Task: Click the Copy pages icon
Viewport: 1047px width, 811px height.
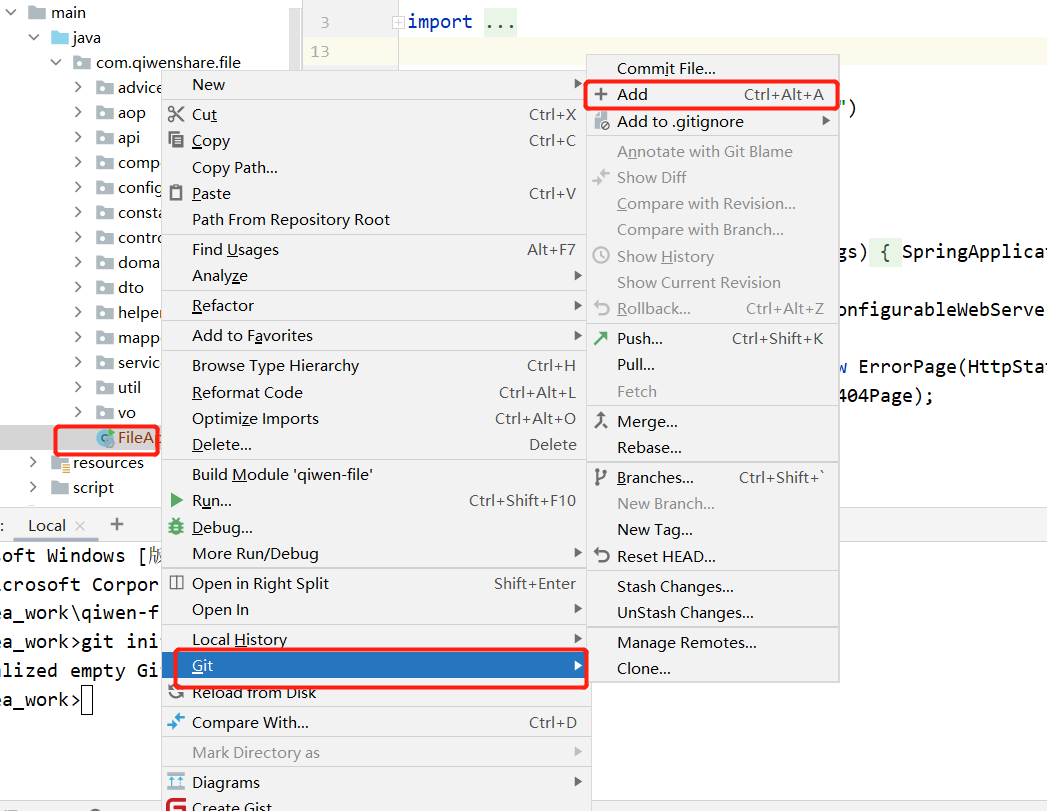Action: coord(176,140)
